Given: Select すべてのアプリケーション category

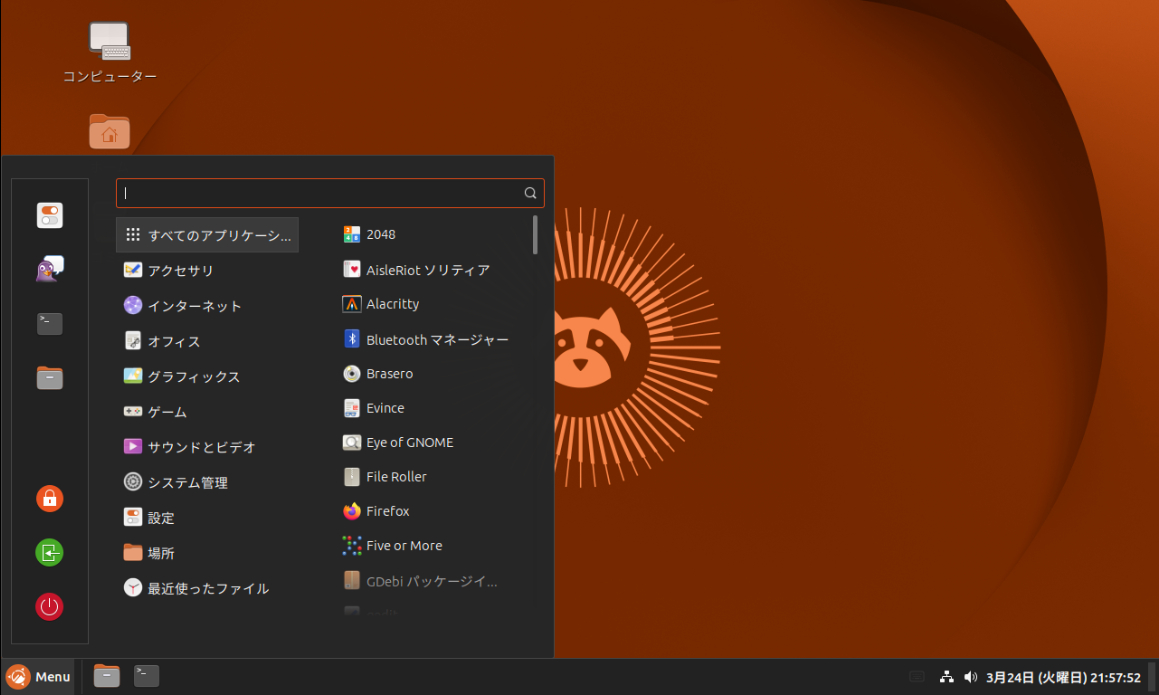Looking at the screenshot, I should pyautogui.click(x=208, y=236).
